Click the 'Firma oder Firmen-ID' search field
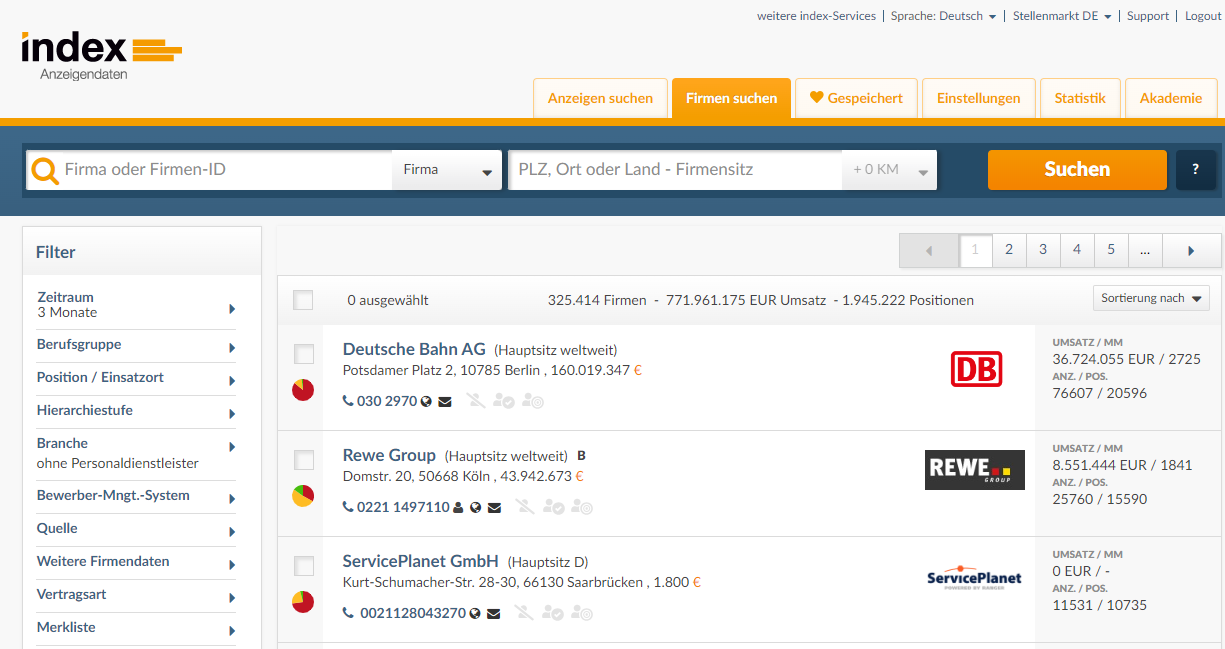Screen dimensions: 1225x649 pyautogui.click(x=225, y=170)
